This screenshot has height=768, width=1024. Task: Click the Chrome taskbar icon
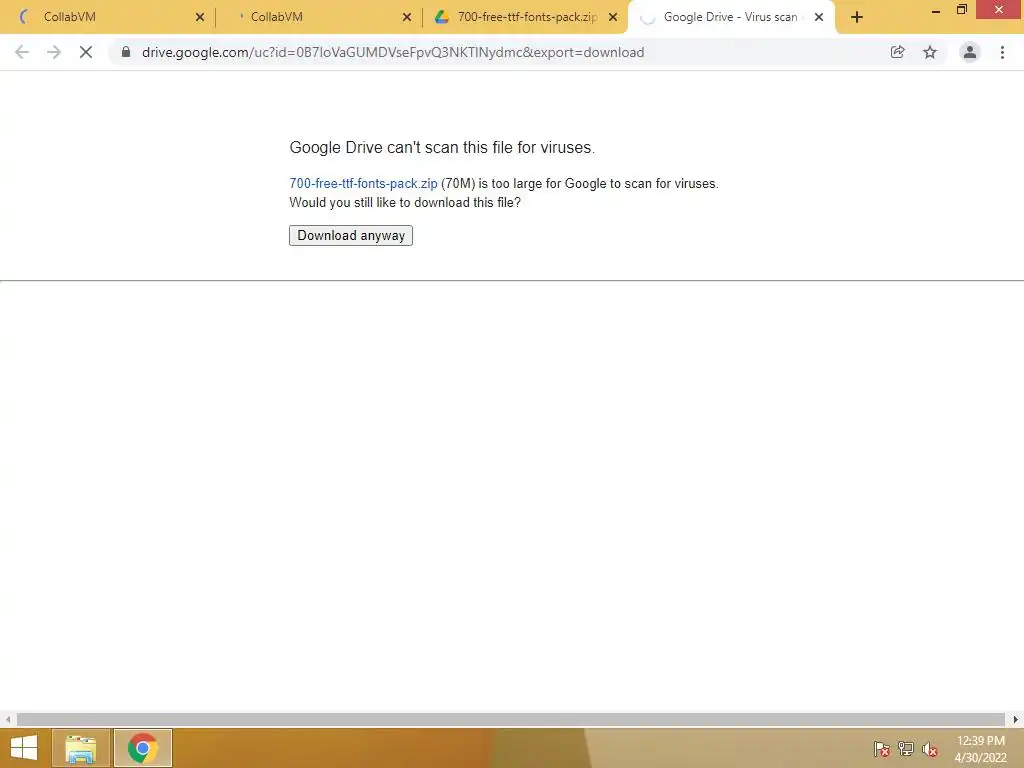[143, 748]
